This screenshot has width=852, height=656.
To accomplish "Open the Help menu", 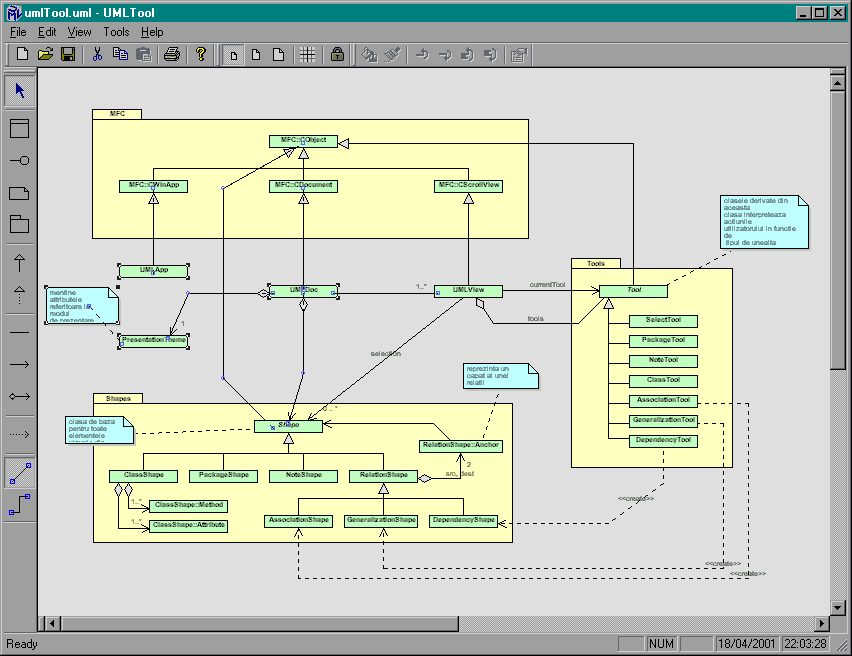I will pyautogui.click(x=152, y=32).
